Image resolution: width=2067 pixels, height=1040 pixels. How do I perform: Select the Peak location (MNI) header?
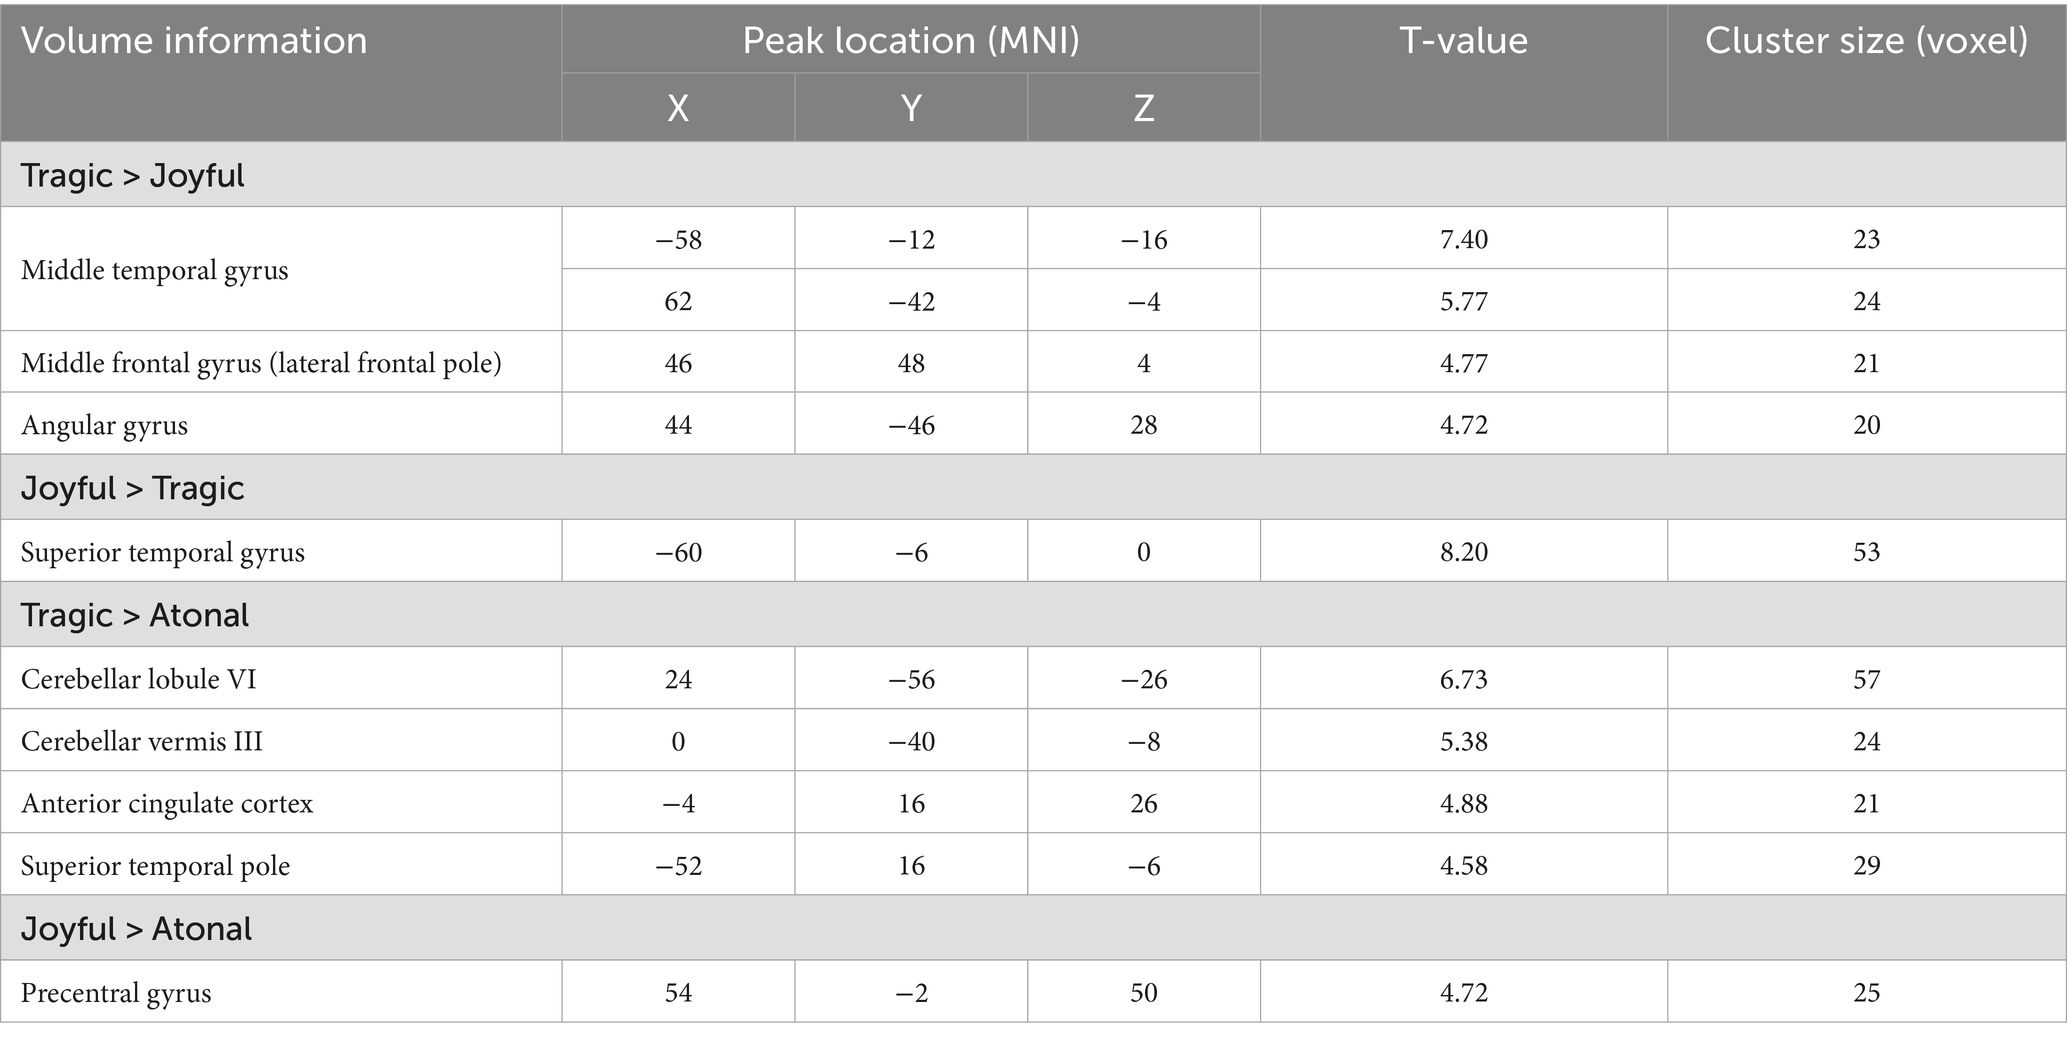pos(910,40)
